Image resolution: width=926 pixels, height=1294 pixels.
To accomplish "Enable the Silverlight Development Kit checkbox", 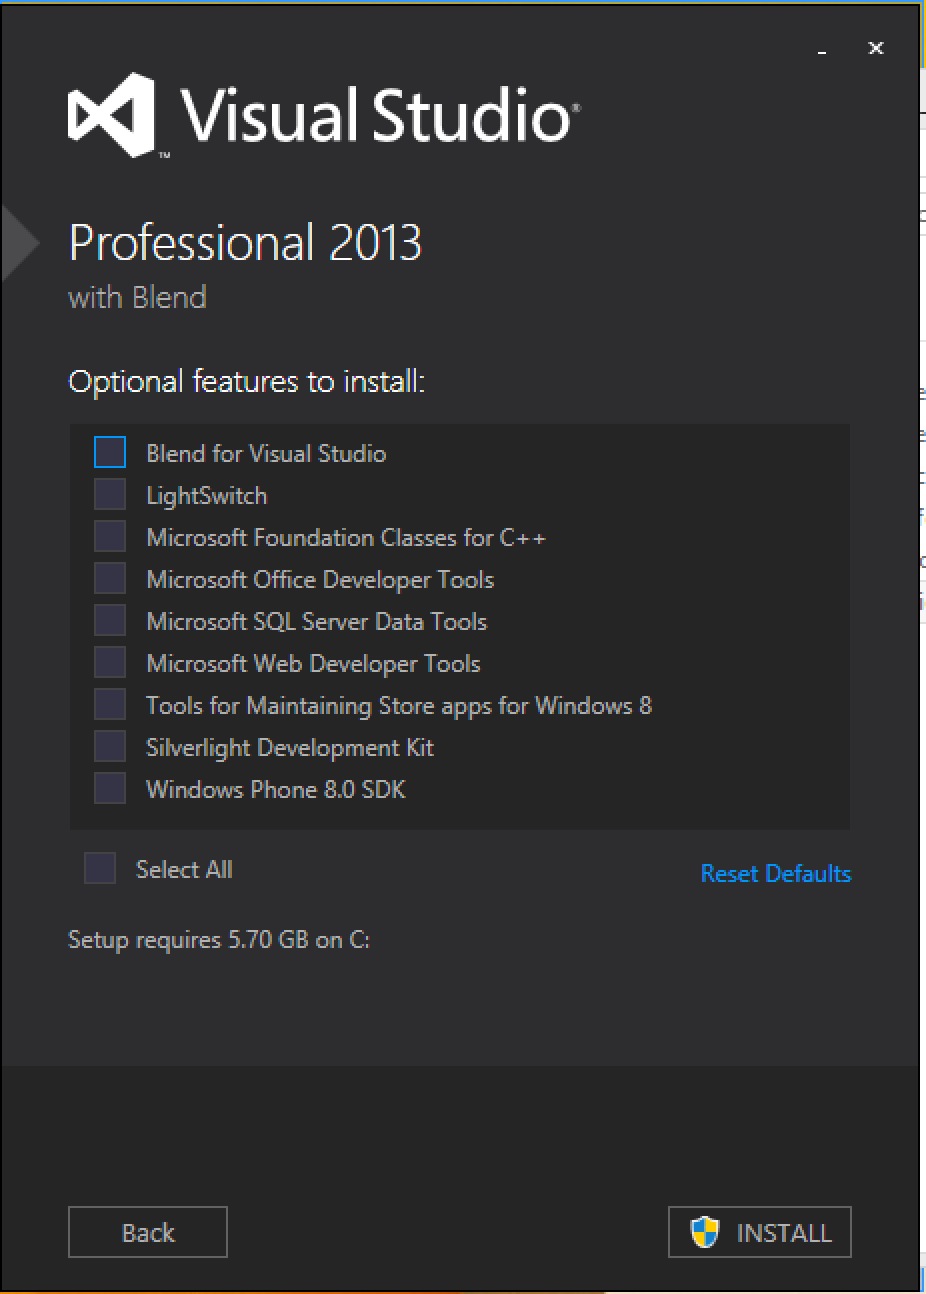I will [110, 747].
